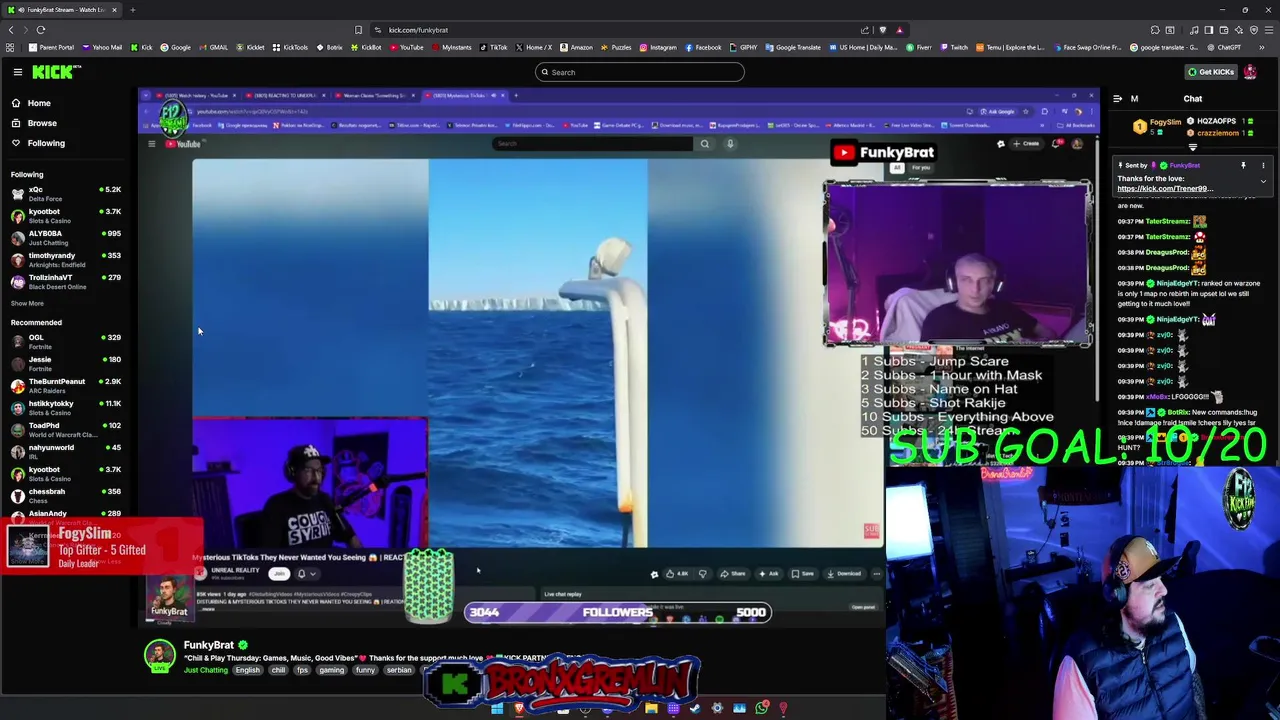This screenshot has width=1280, height=720.
Task: Open TikTok bookmark
Action: [493, 47]
